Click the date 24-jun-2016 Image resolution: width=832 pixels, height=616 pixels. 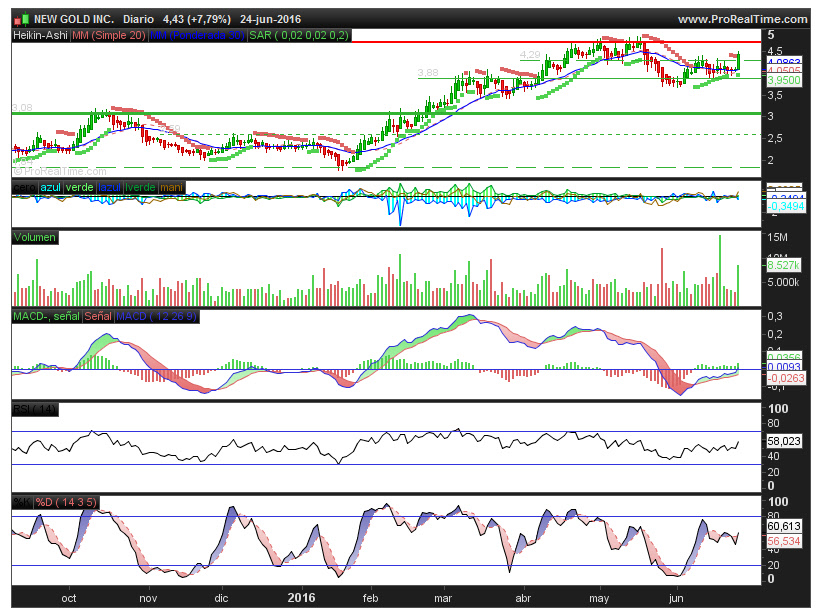271,20
